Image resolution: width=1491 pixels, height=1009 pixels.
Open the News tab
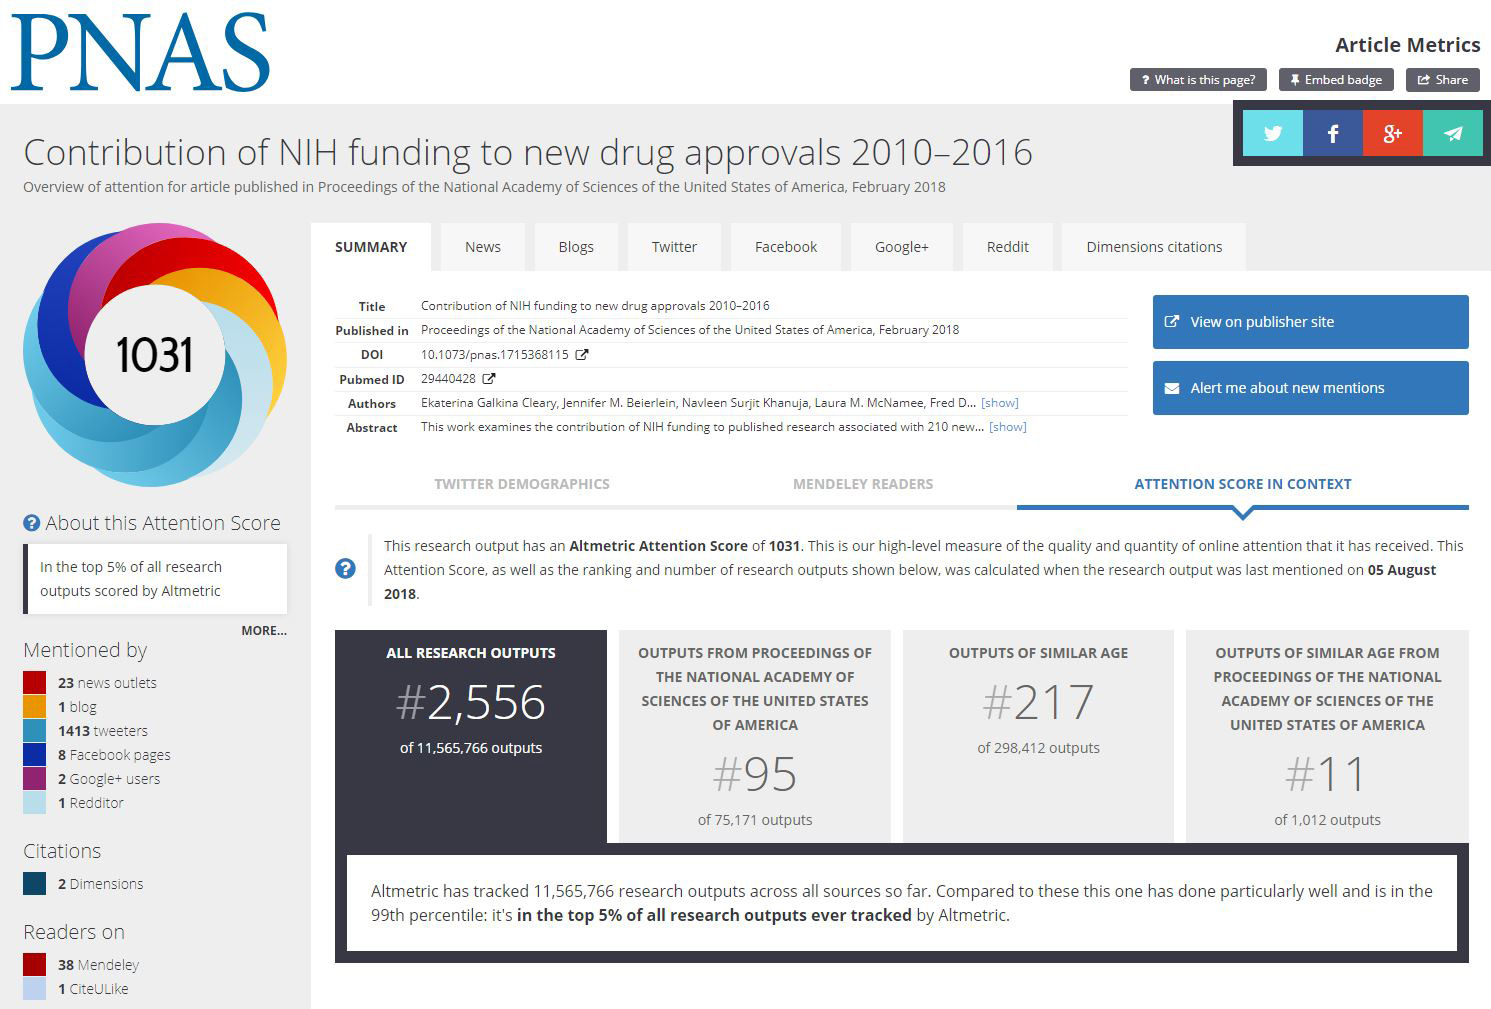(483, 247)
